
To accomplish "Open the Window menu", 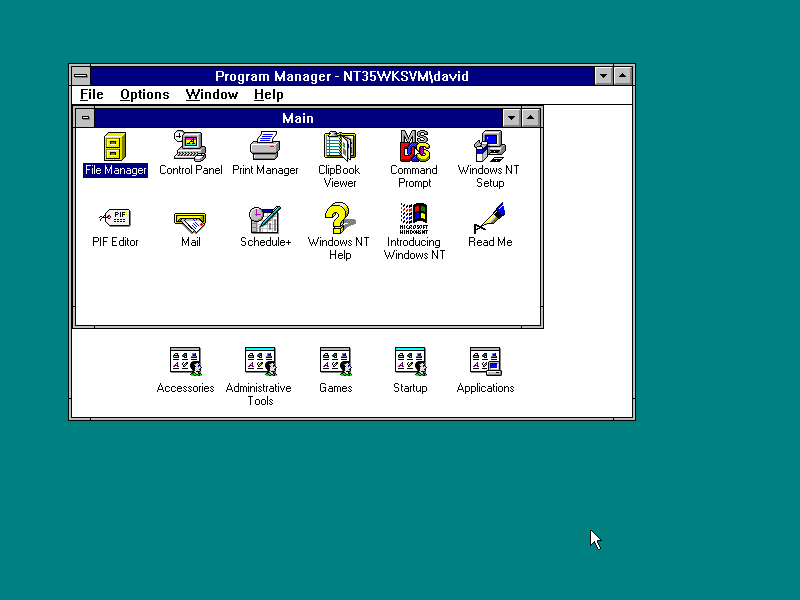I will [212, 95].
